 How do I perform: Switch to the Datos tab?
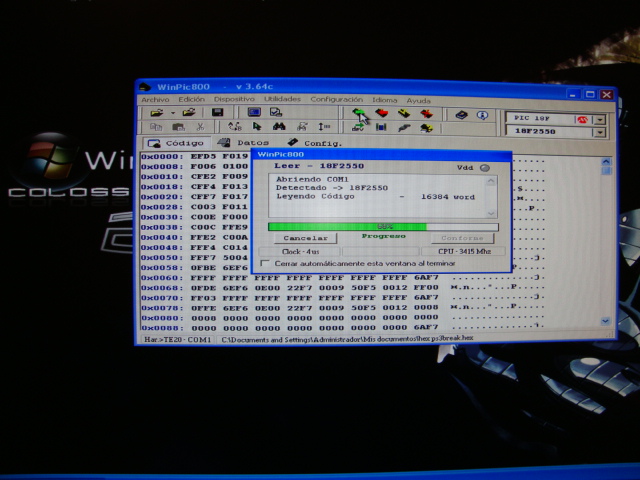coord(243,143)
